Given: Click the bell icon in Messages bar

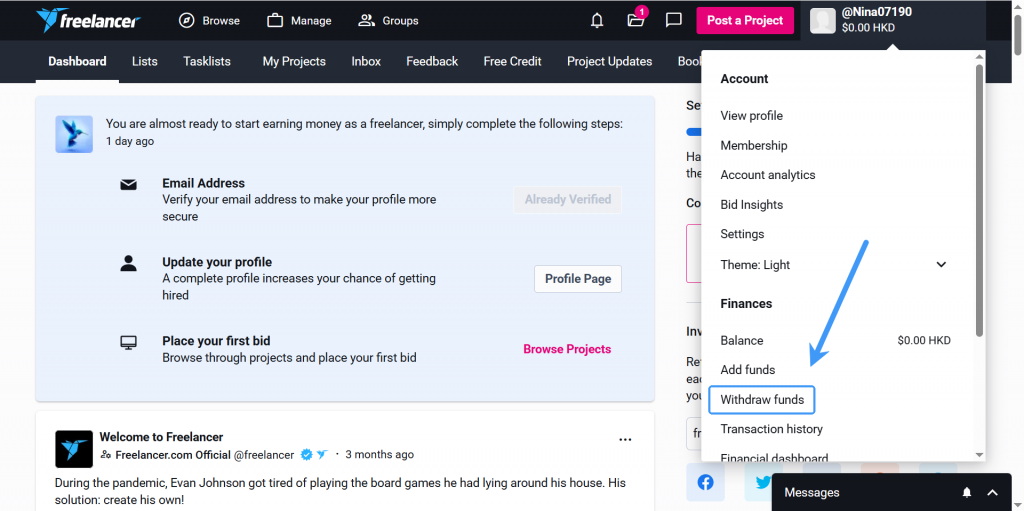Looking at the screenshot, I should click(967, 492).
